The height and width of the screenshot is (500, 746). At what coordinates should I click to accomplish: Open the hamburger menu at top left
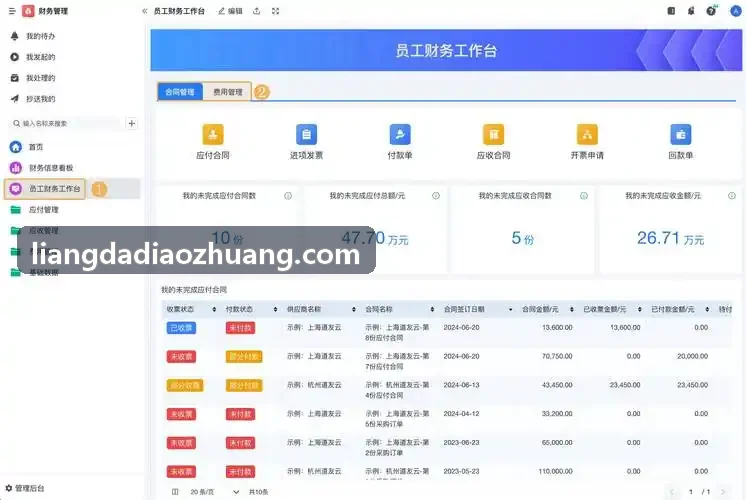[12, 11]
